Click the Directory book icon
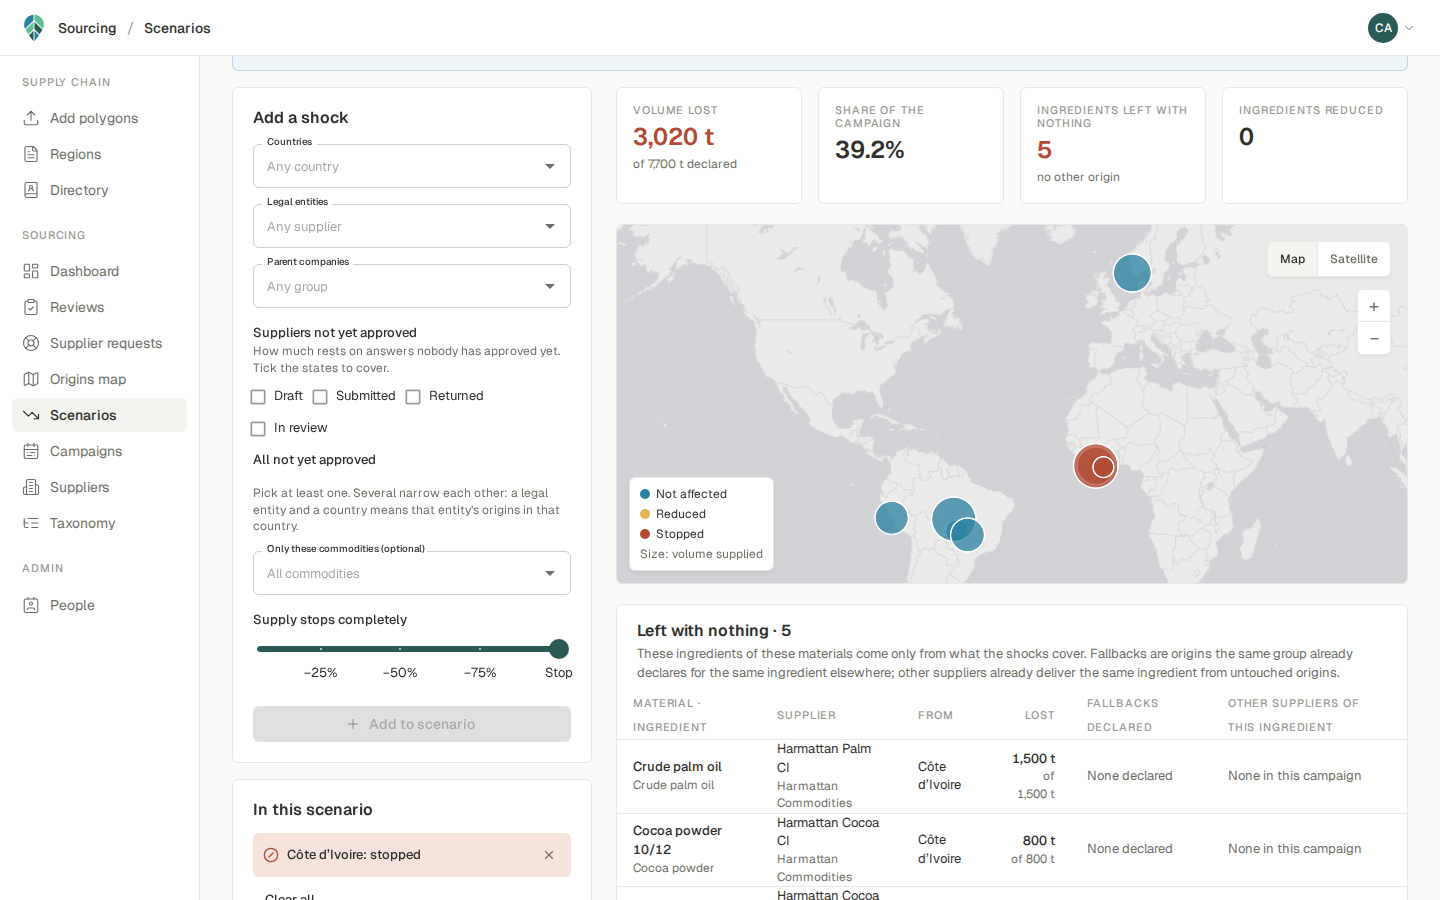Viewport: 1440px width, 900px height. pos(31,190)
